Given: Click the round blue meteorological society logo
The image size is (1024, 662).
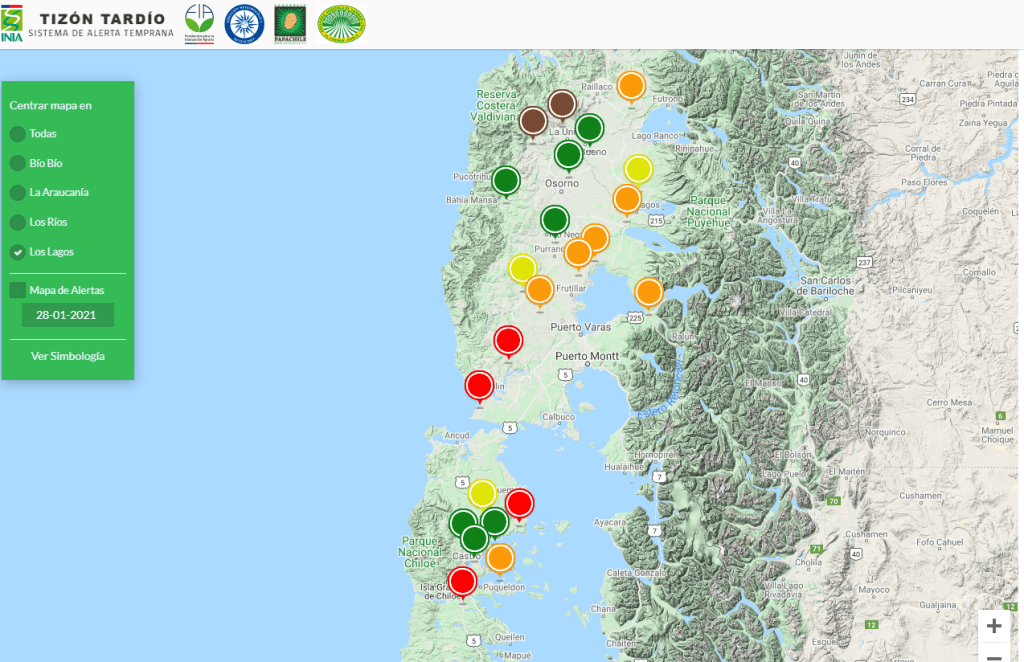Looking at the screenshot, I should point(244,23).
